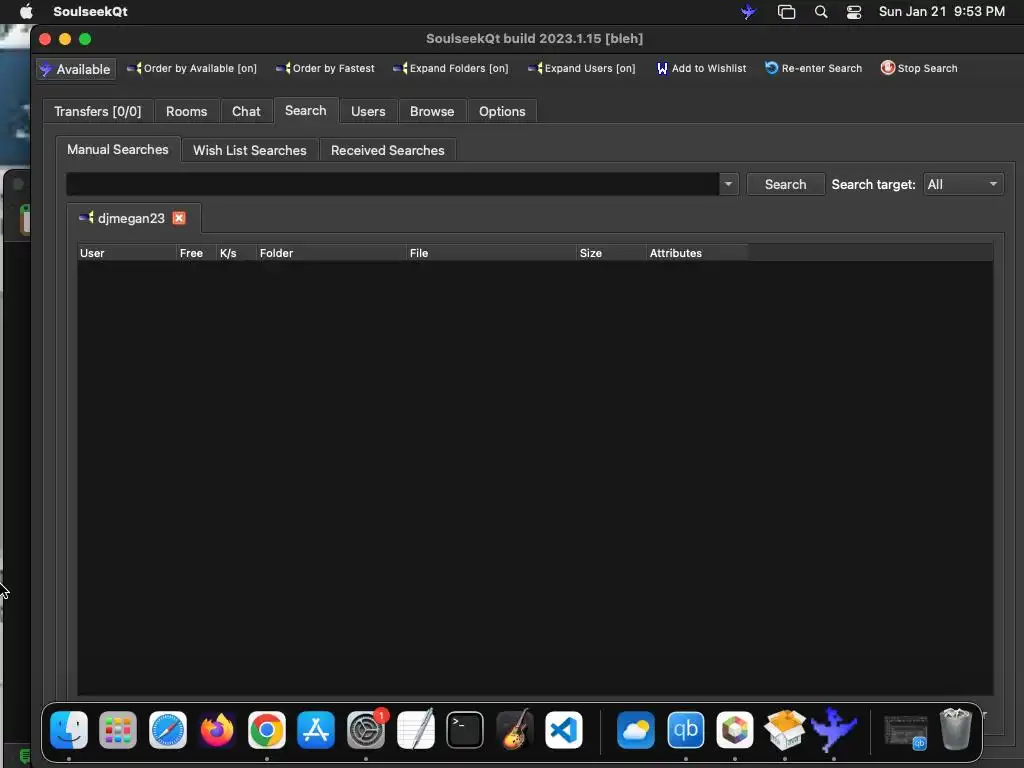This screenshot has width=1024, height=768.
Task: Click SoulseekQt bird icon in Dock
Action: coord(834,729)
